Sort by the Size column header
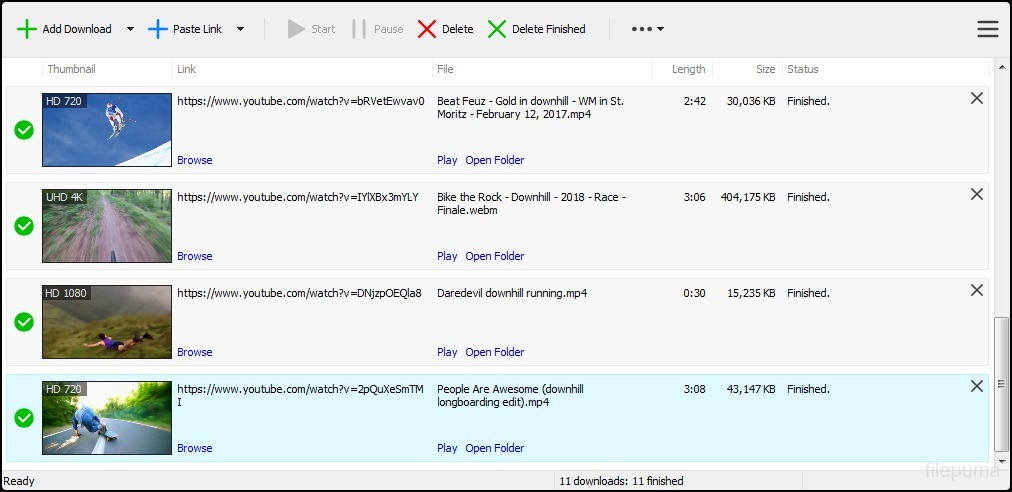 pyautogui.click(x=765, y=69)
